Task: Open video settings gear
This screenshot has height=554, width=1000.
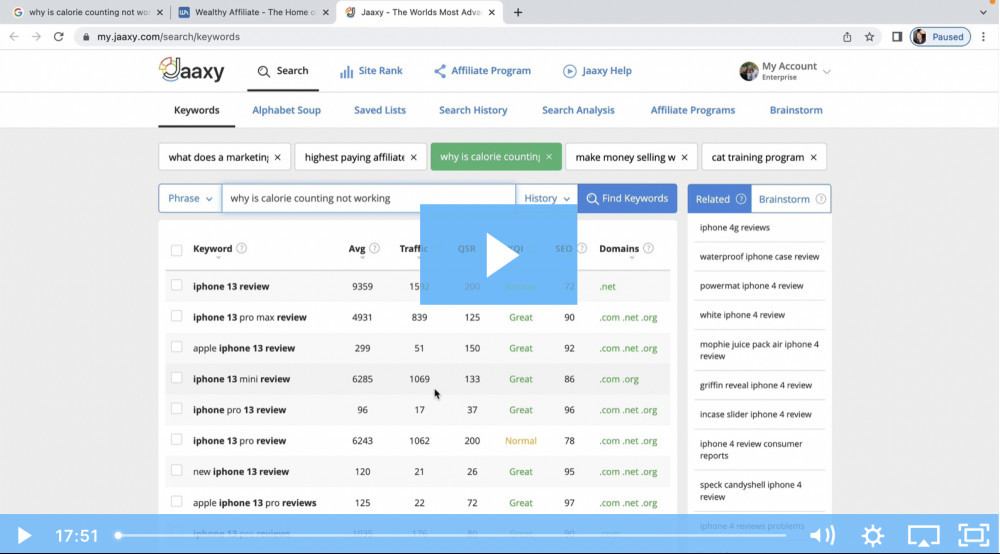Action: (x=872, y=536)
